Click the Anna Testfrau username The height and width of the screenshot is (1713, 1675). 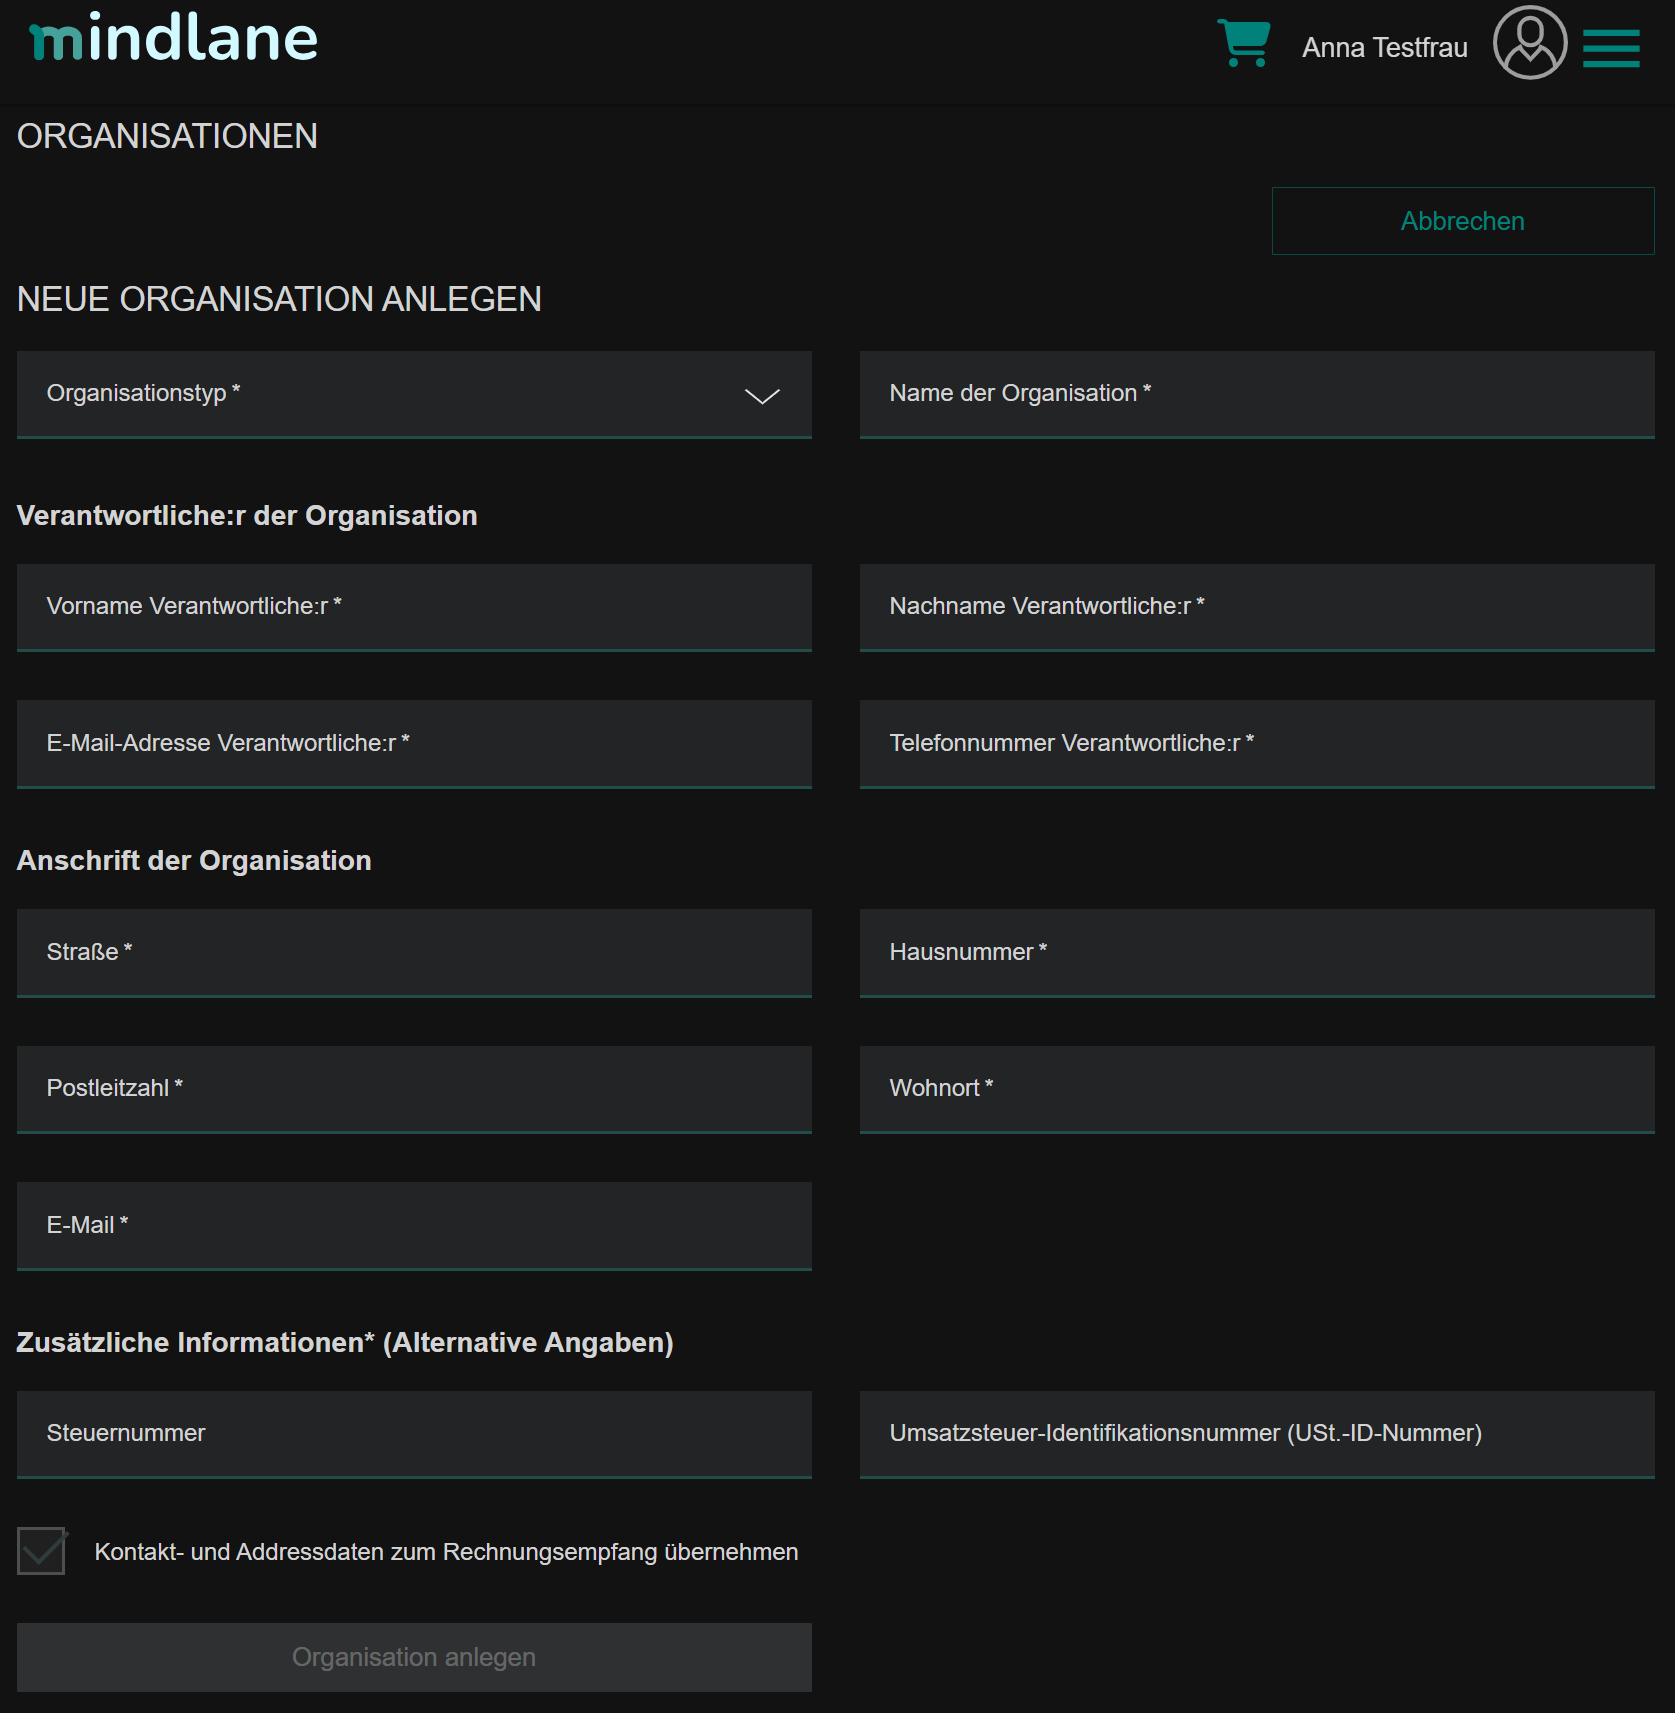coord(1384,48)
